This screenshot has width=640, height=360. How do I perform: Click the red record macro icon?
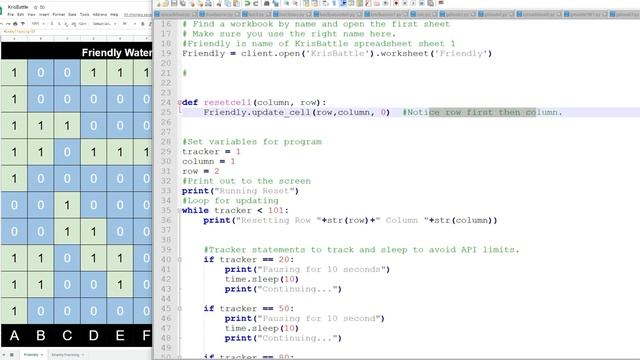tap(396, 4)
